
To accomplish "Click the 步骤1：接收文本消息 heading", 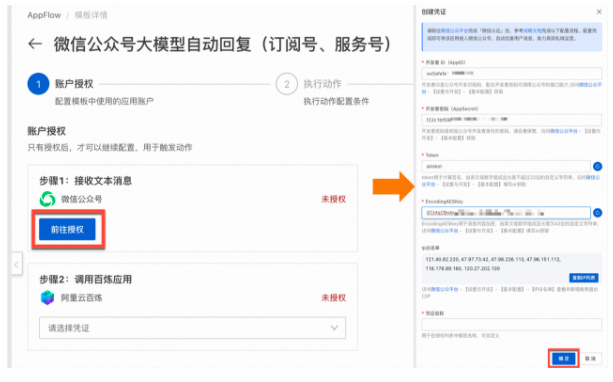I will coord(86,181).
